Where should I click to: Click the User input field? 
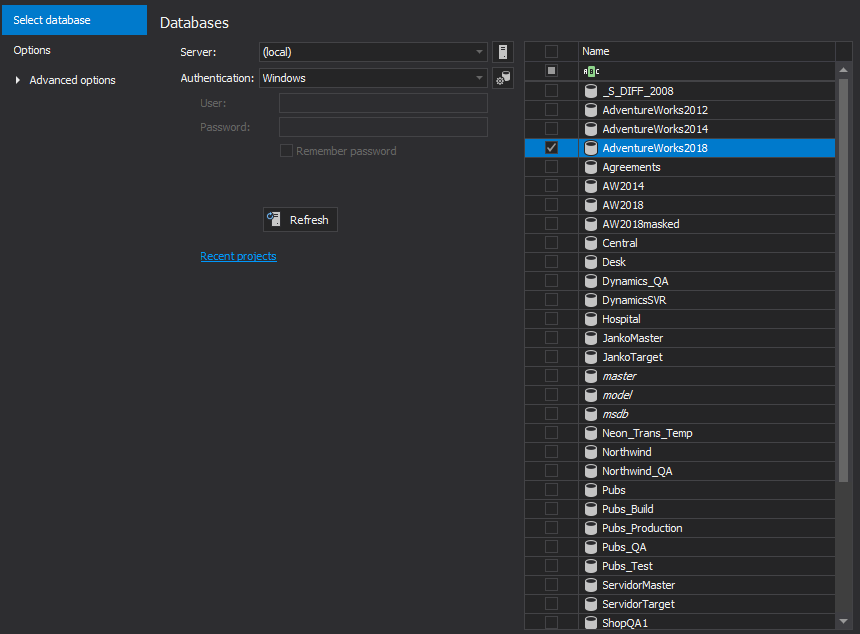coord(383,103)
